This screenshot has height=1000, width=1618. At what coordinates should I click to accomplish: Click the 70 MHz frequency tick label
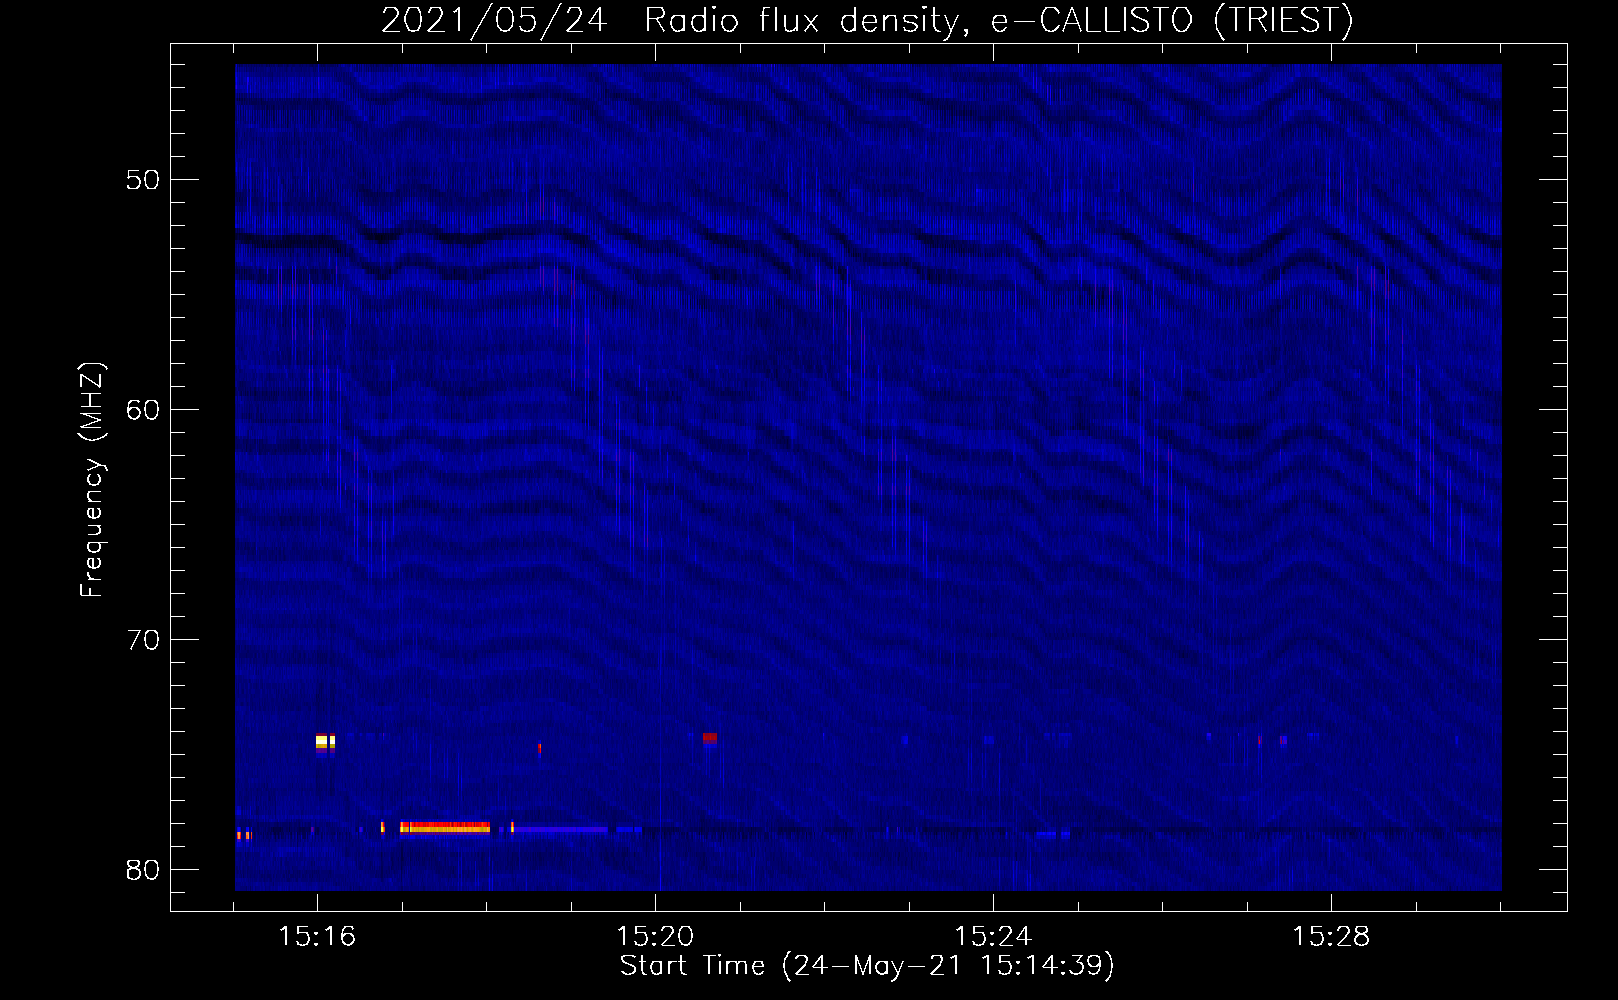(x=143, y=640)
